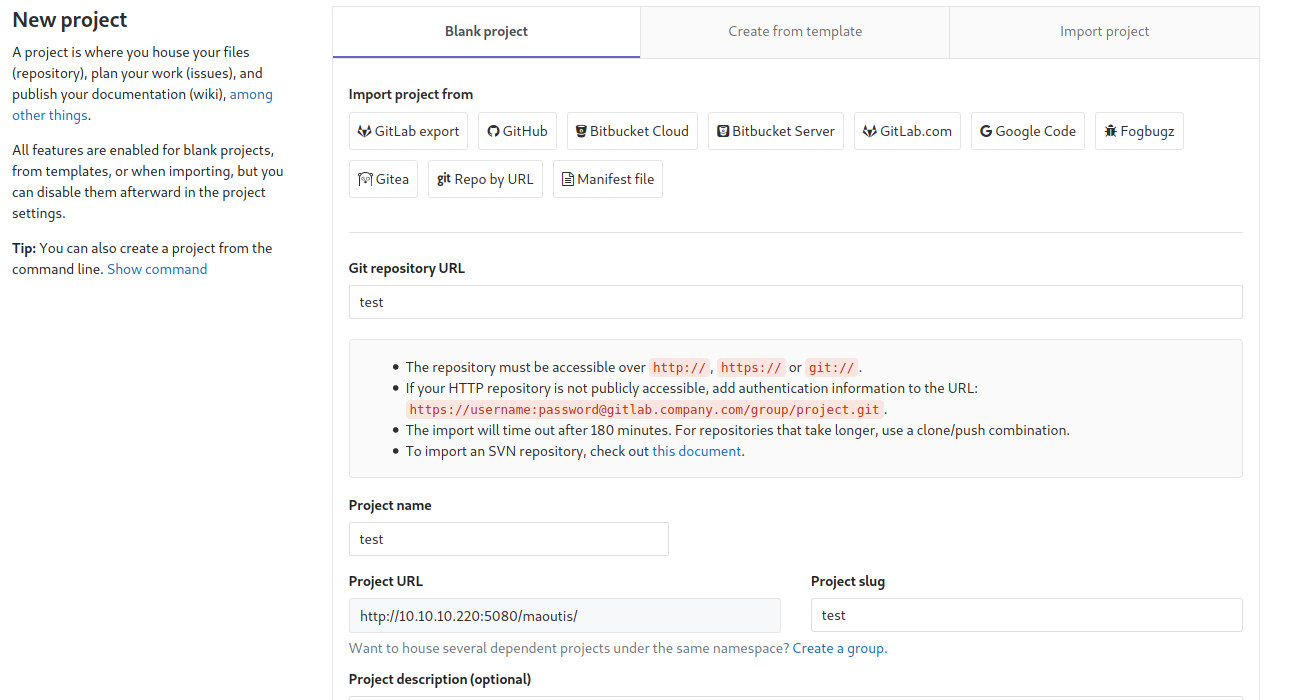This screenshot has height=700, width=1312.
Task: Click the Fogbugz bug icon
Action: 1111,131
